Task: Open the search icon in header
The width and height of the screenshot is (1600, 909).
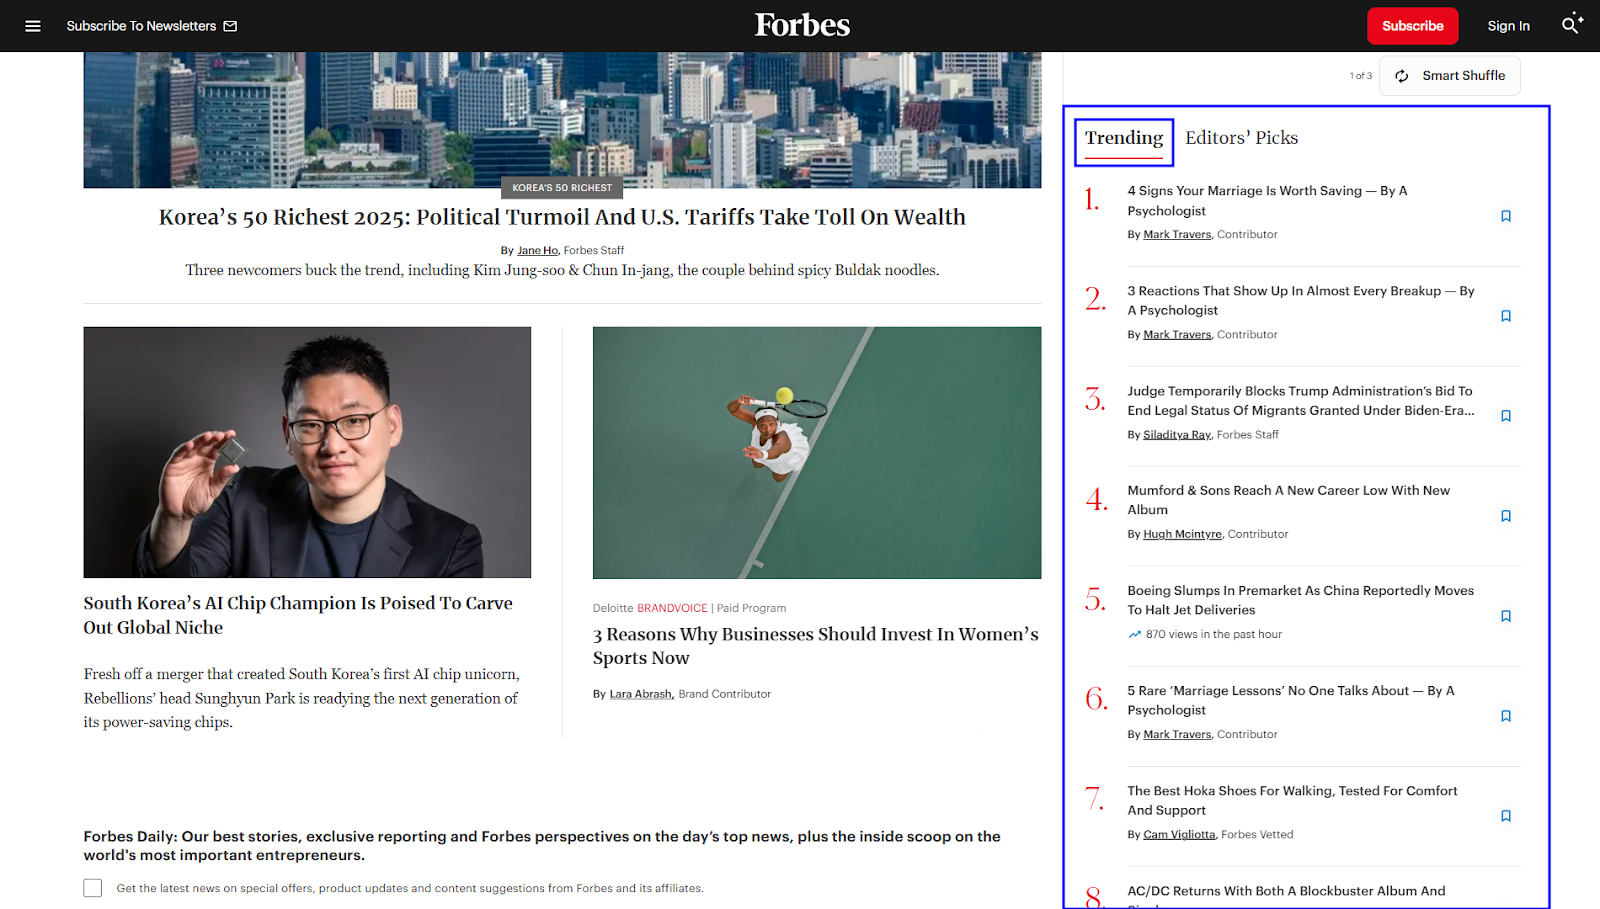Action: 1572,25
